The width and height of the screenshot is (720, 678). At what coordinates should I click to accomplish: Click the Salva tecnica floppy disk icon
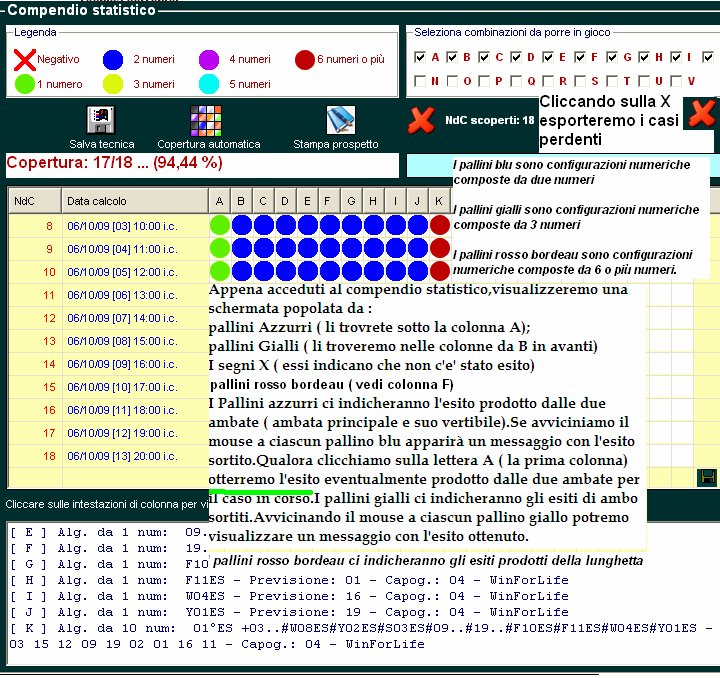pyautogui.click(x=101, y=120)
